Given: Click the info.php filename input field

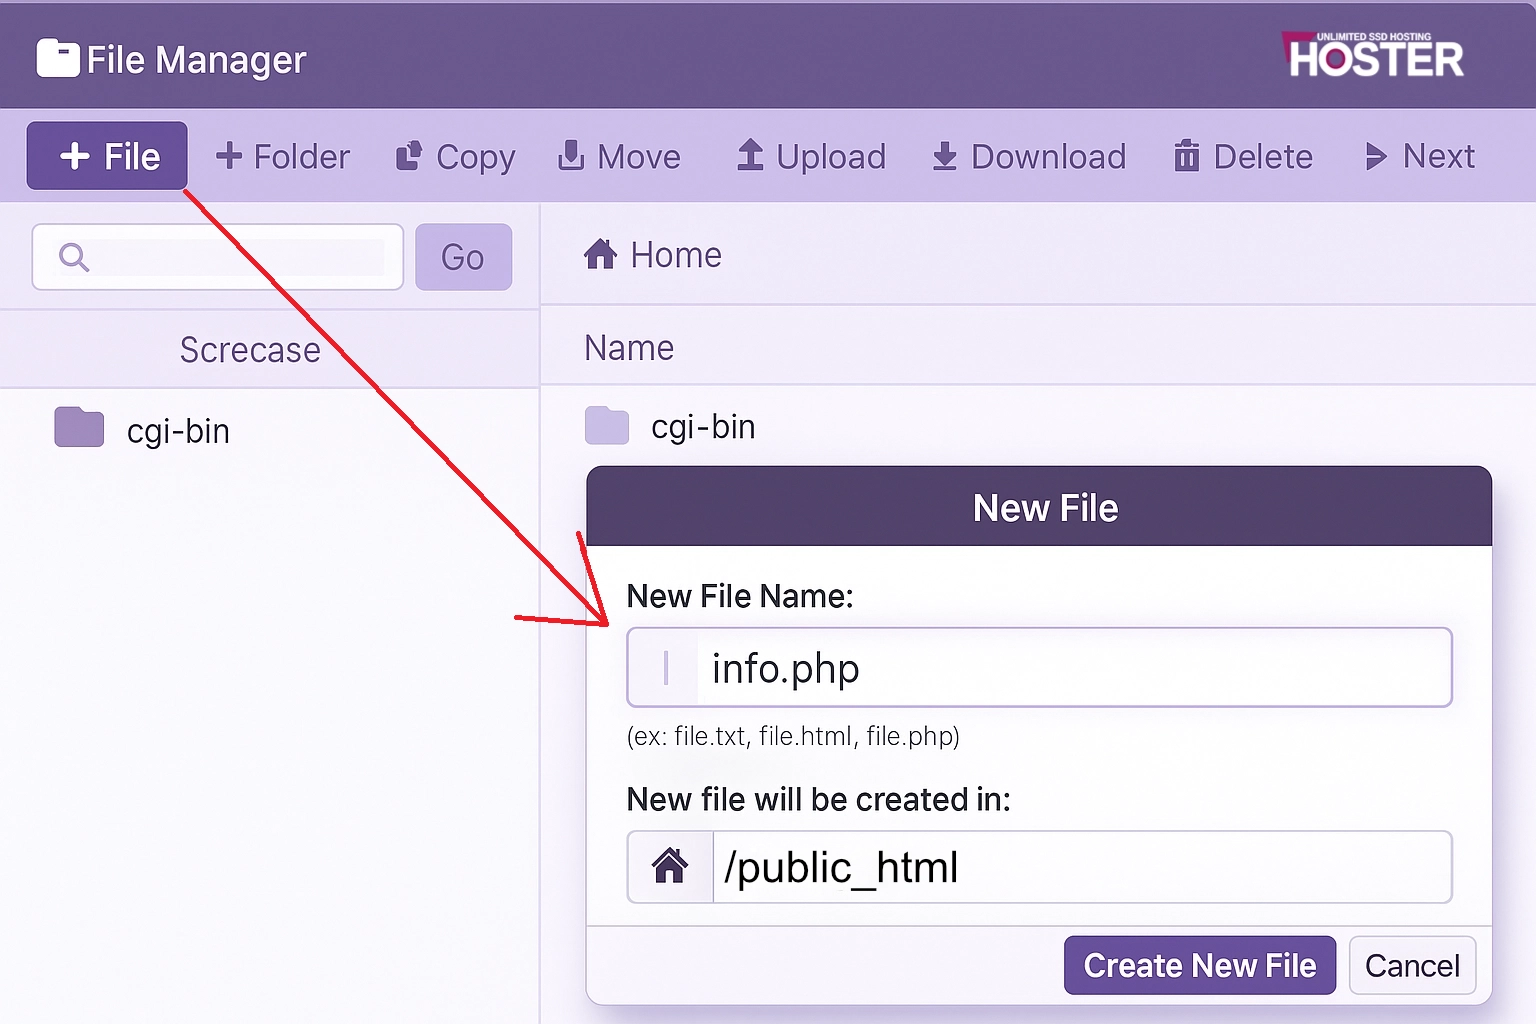Looking at the screenshot, I should (1038, 668).
